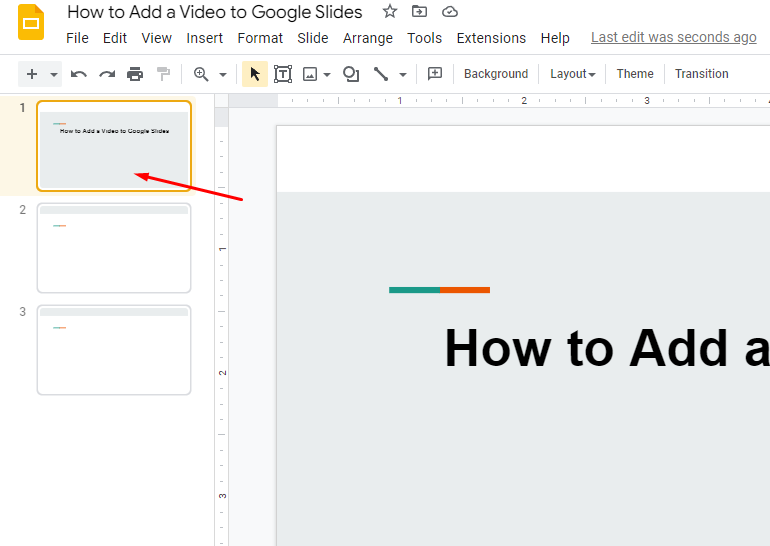Open the Help menu

(555, 38)
